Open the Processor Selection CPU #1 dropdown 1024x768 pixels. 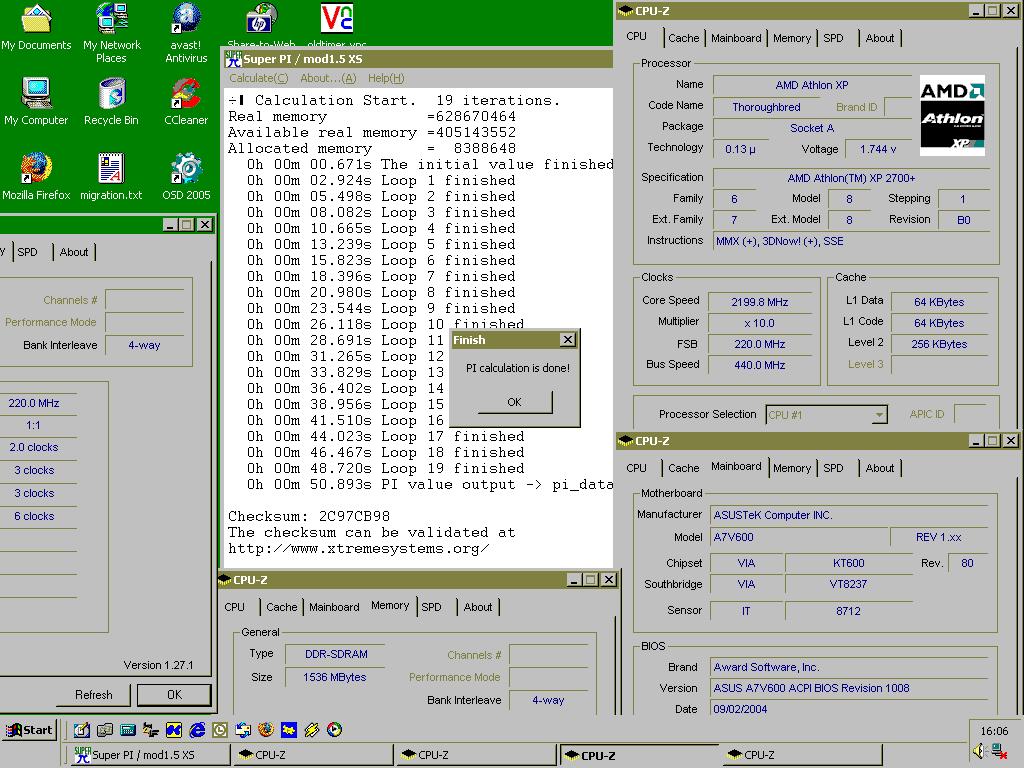pos(826,414)
